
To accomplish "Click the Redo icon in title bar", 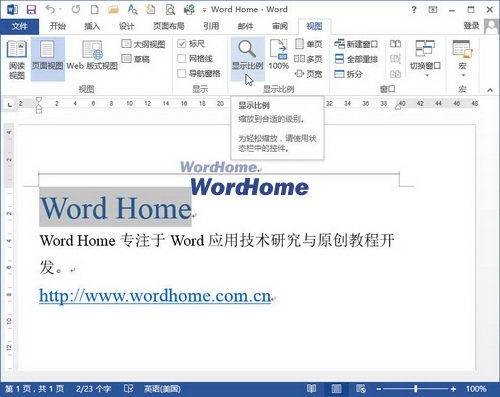I will point(76,9).
